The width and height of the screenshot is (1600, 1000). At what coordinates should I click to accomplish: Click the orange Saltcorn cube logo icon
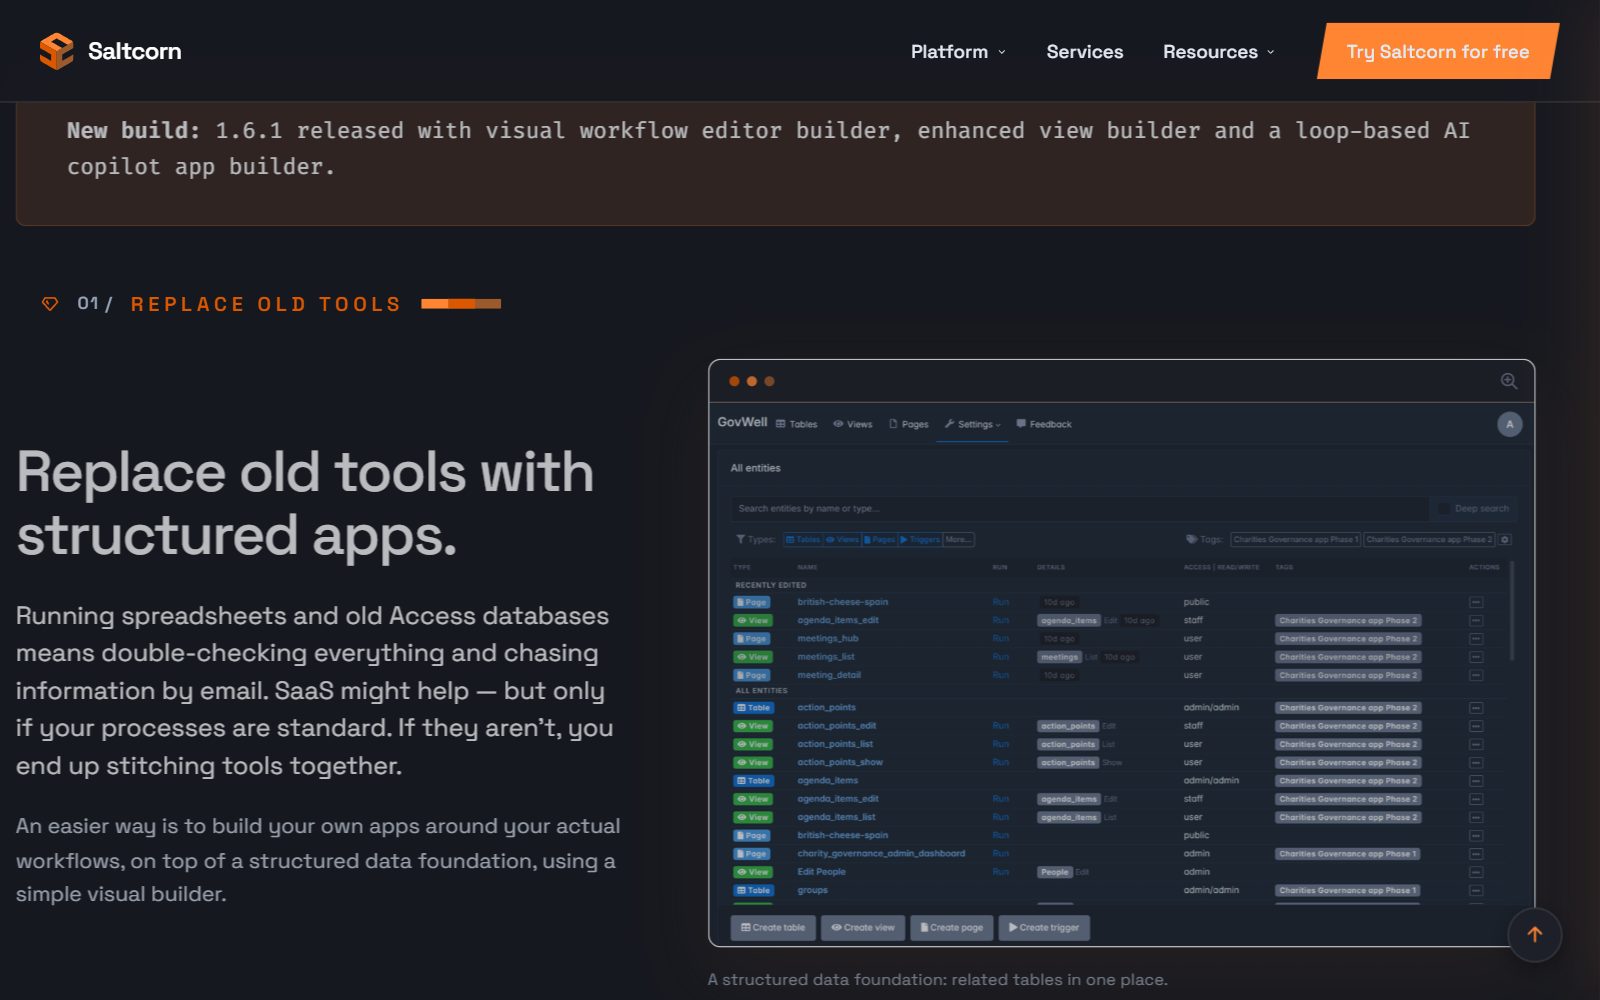click(x=56, y=51)
